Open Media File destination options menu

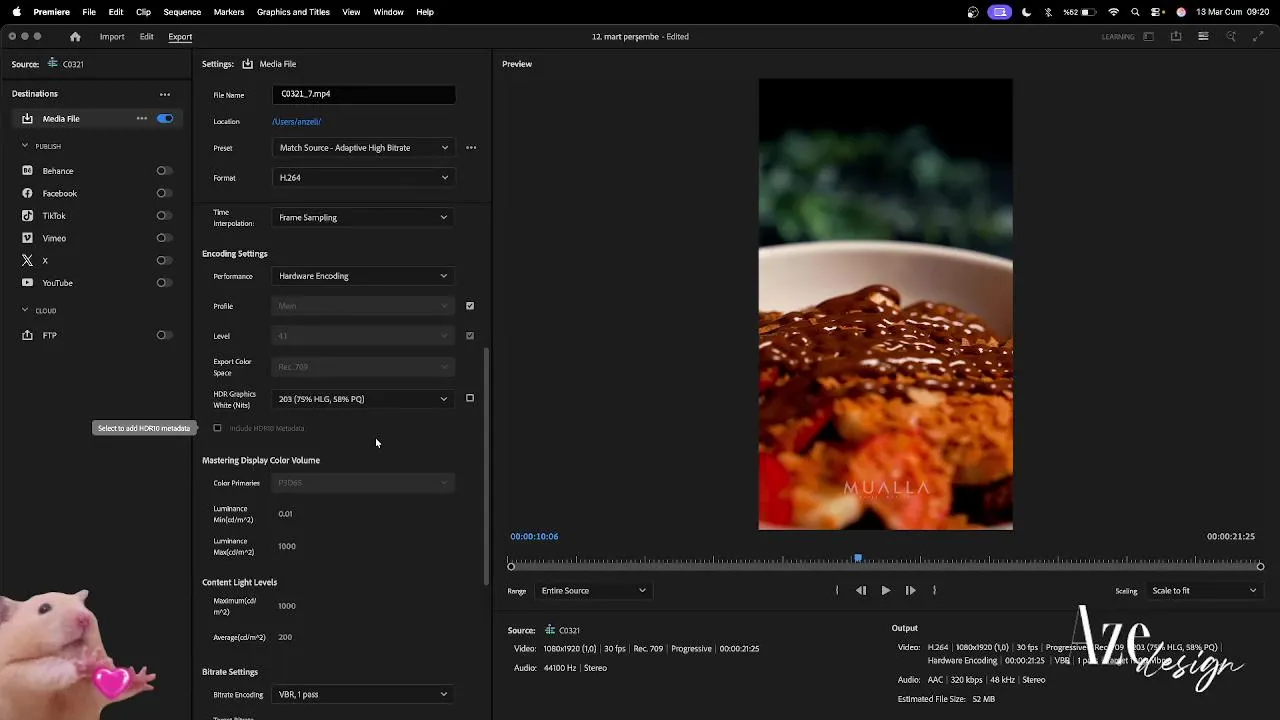[142, 119]
